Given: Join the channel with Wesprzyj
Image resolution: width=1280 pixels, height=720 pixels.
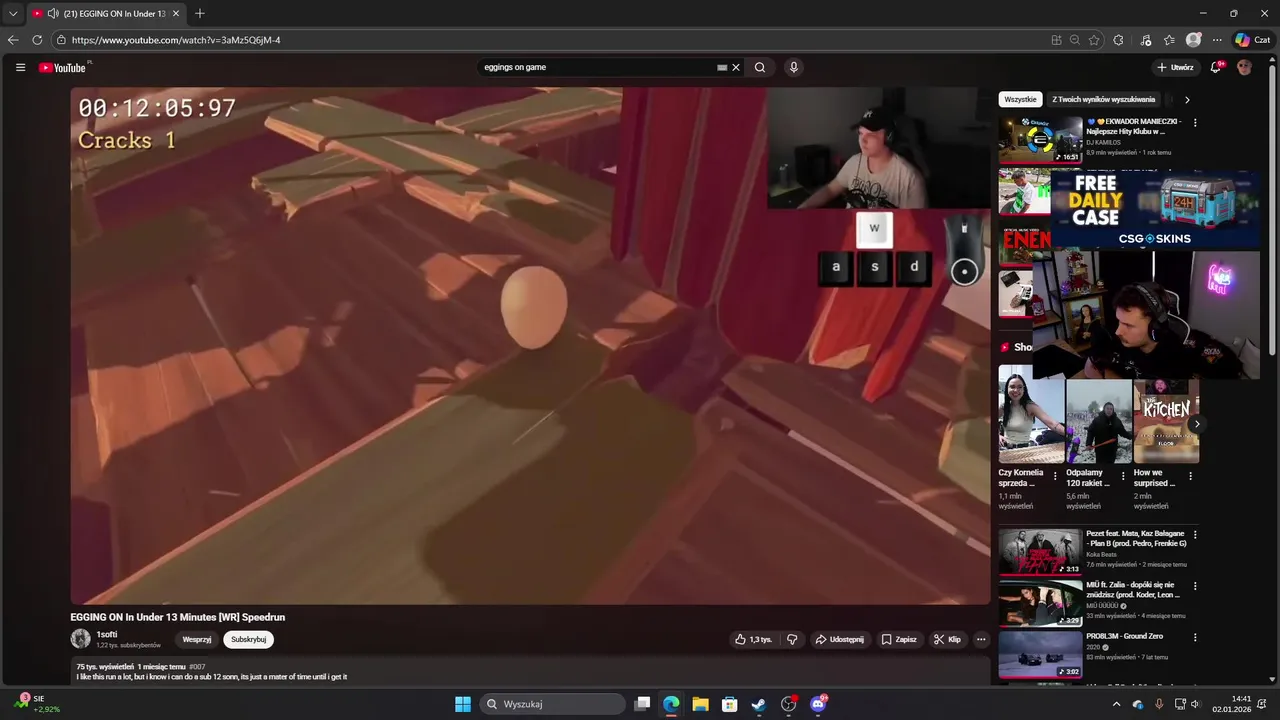Looking at the screenshot, I should [x=197, y=639].
